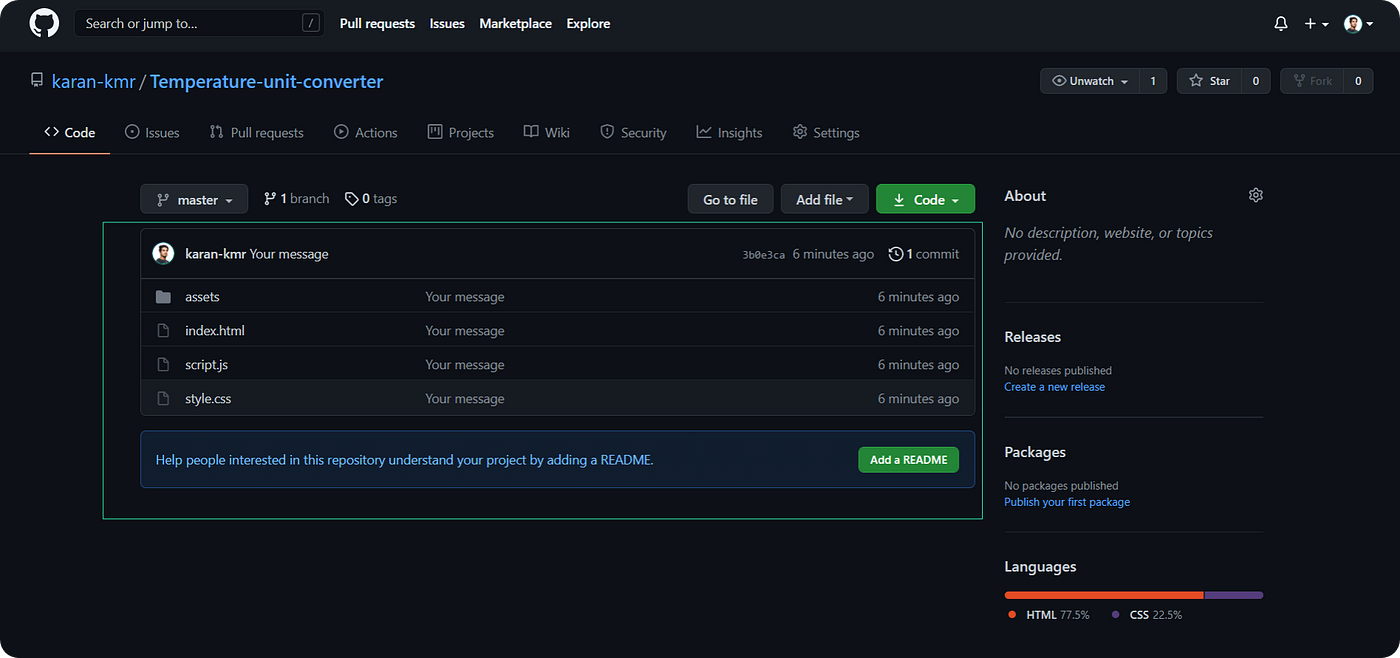Click Create a new release link
Screen dimensions: 1400x658
[x=1055, y=387]
